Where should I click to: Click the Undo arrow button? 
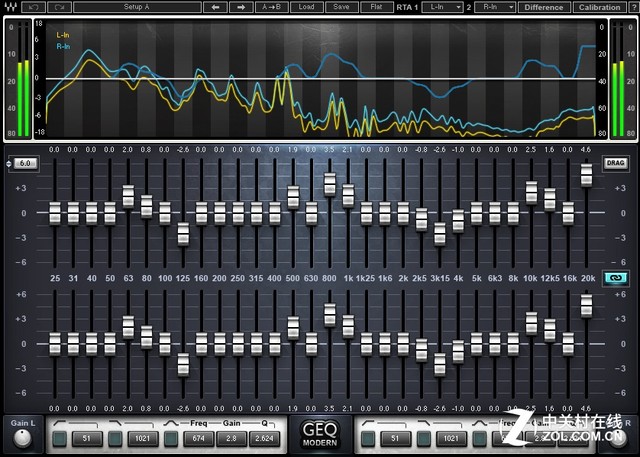coord(33,7)
